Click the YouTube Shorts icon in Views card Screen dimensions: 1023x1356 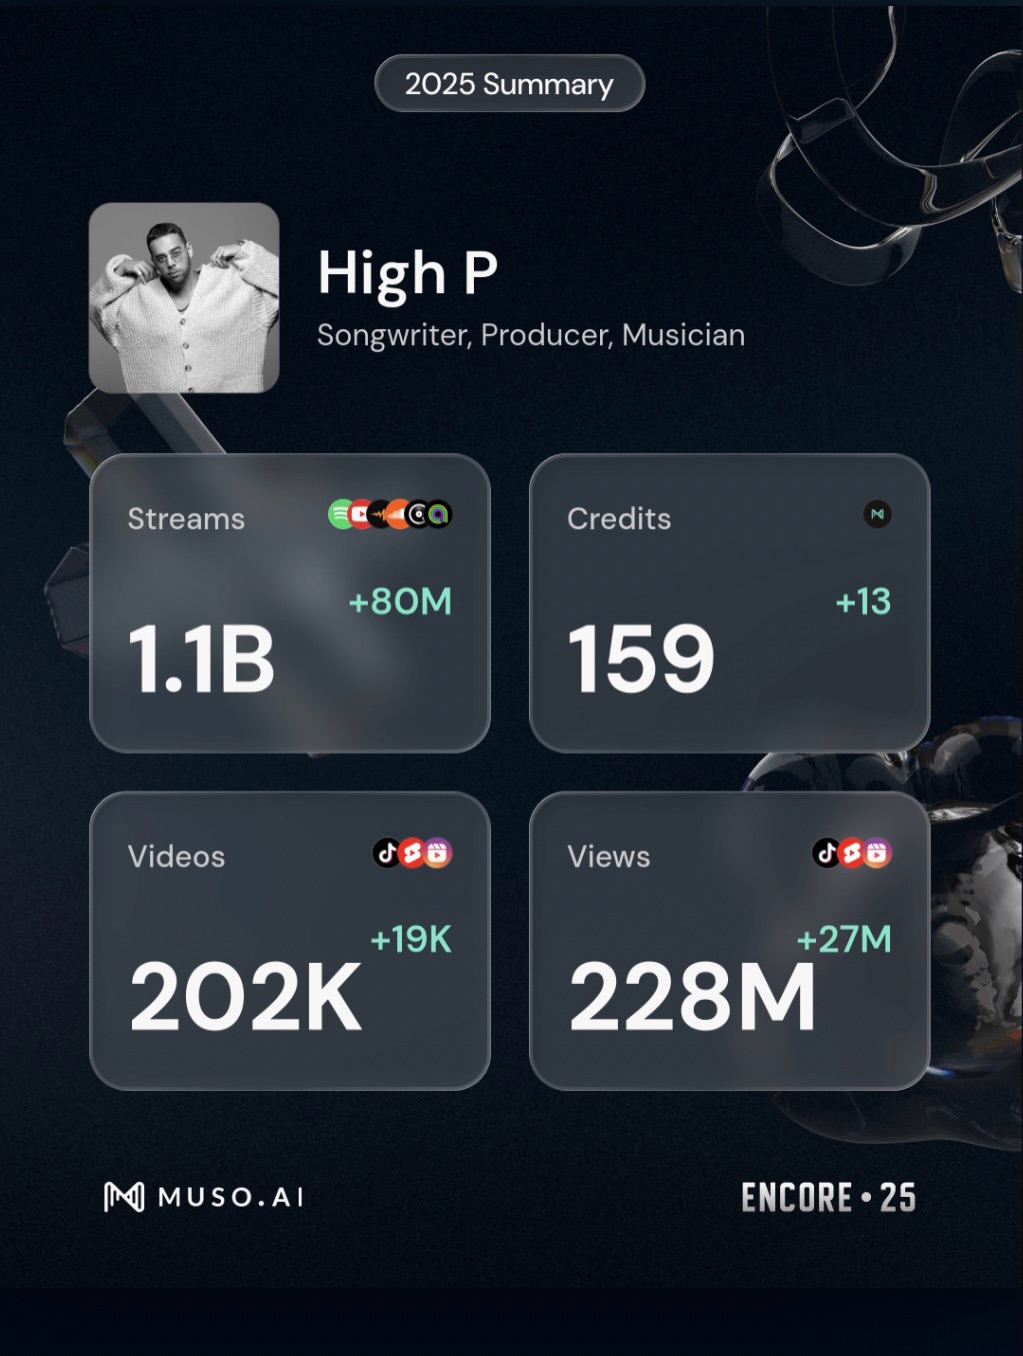(851, 852)
